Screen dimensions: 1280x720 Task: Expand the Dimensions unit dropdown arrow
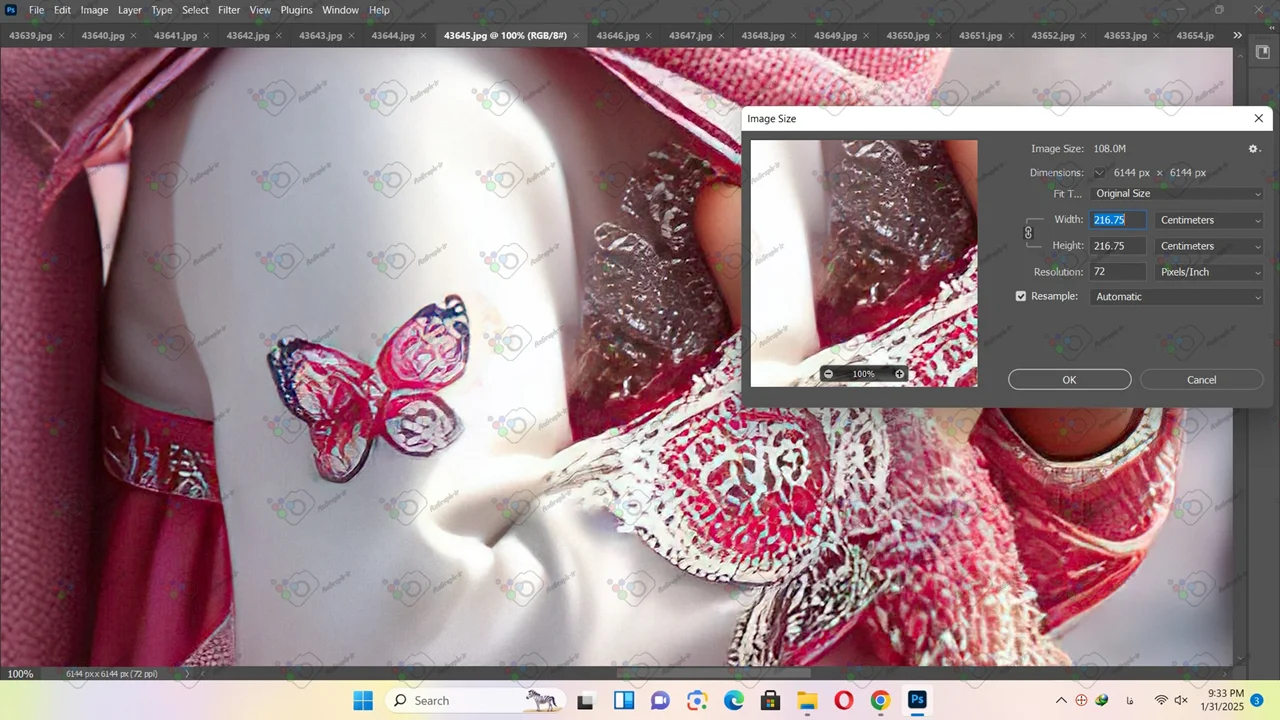click(x=1099, y=173)
